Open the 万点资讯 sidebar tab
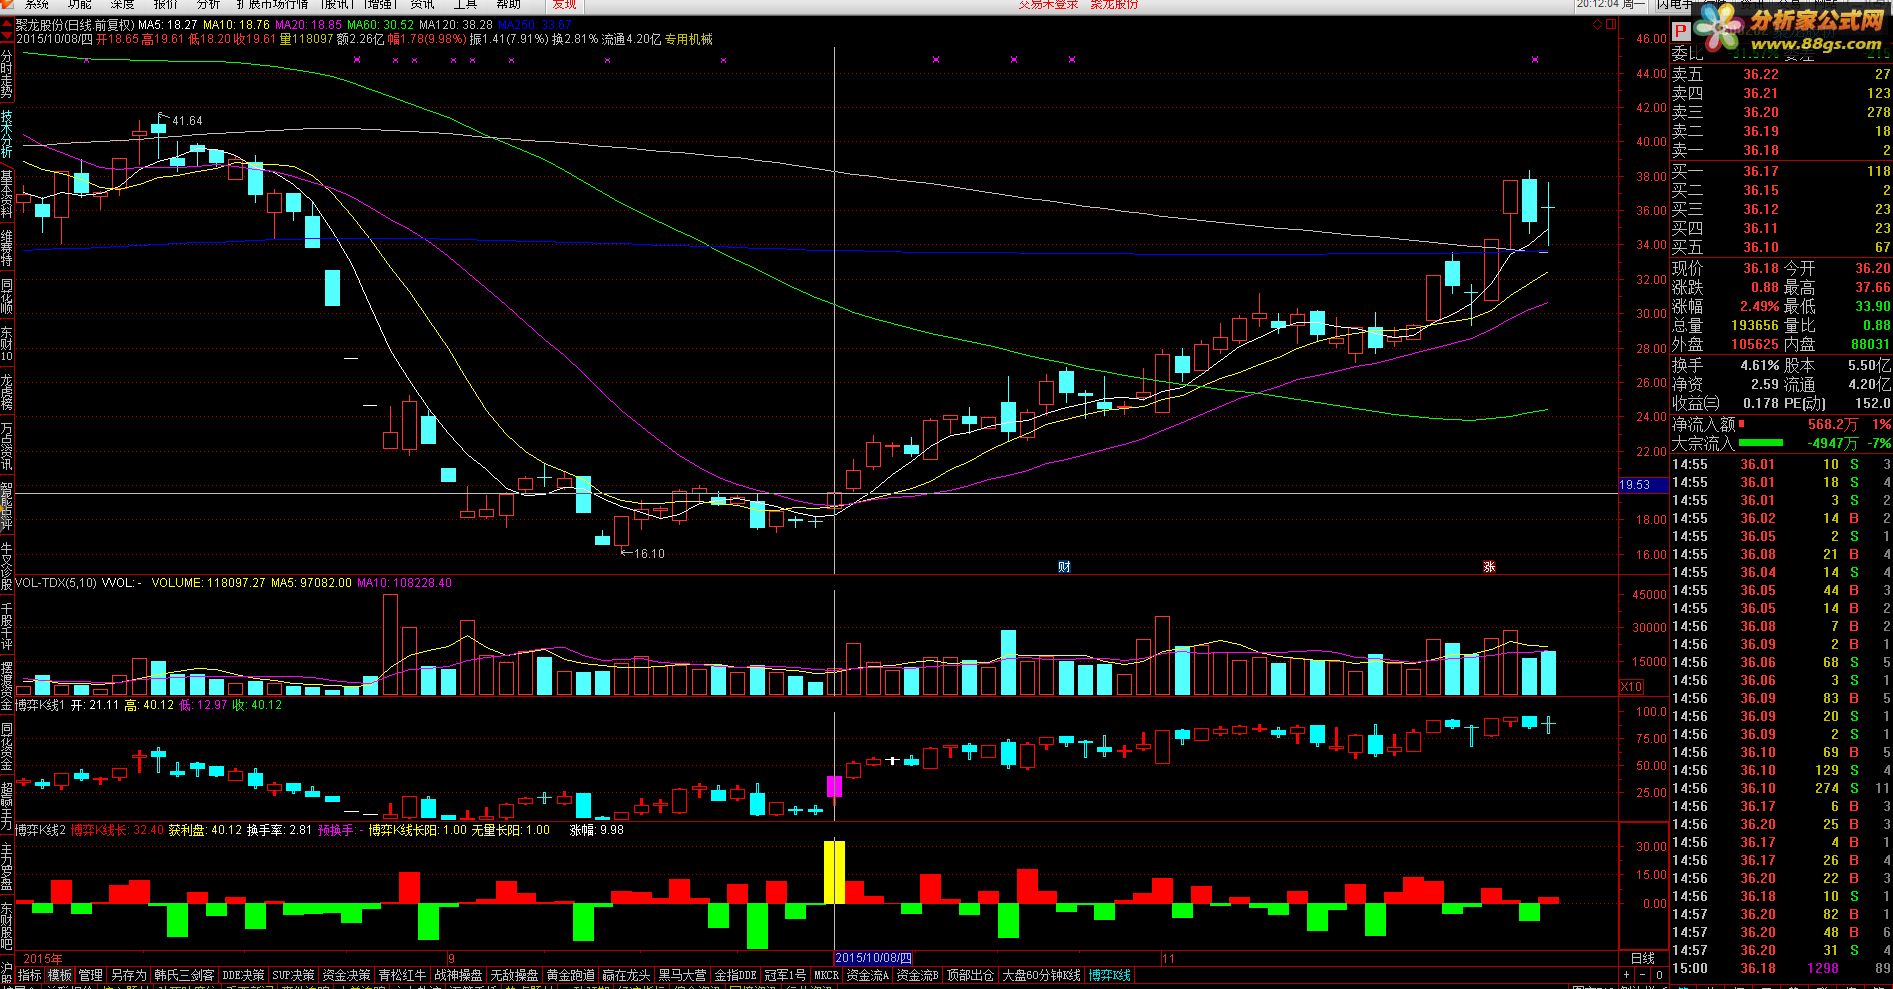This screenshot has width=1893, height=989. pyautogui.click(x=7, y=446)
